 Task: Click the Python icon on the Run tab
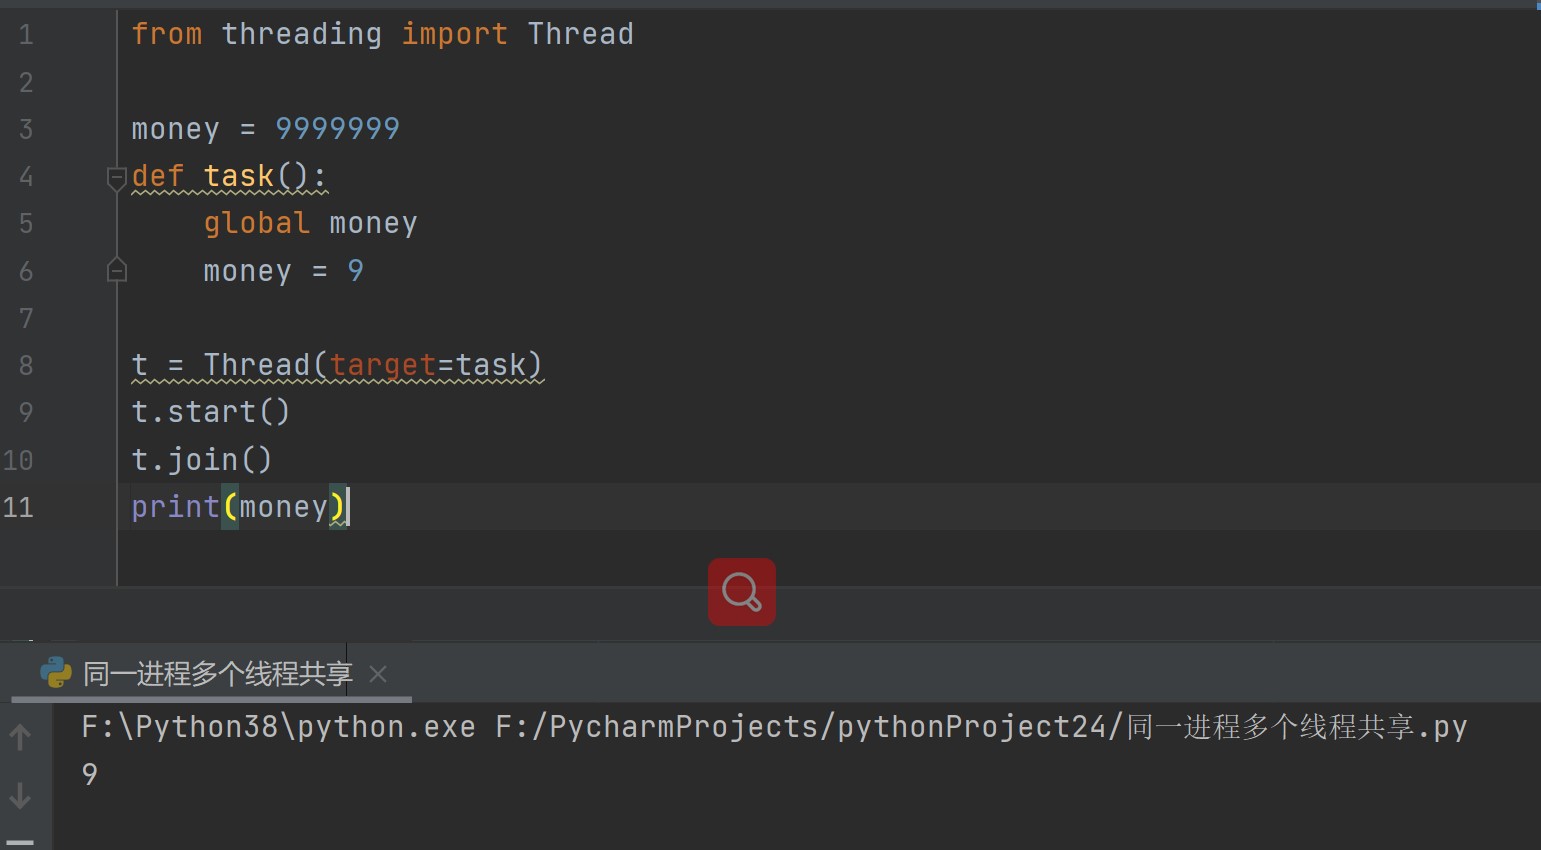pyautogui.click(x=56, y=673)
